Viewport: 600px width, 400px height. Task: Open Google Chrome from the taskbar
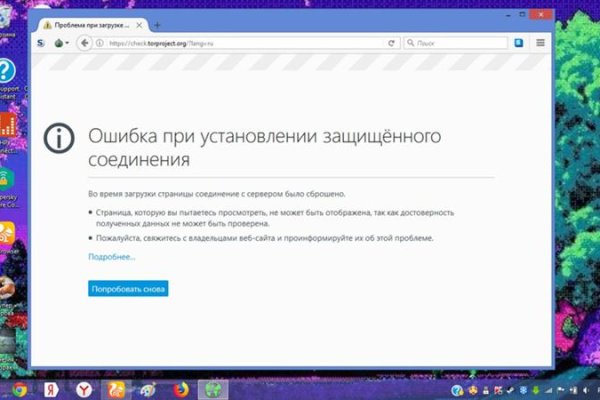tap(20, 389)
